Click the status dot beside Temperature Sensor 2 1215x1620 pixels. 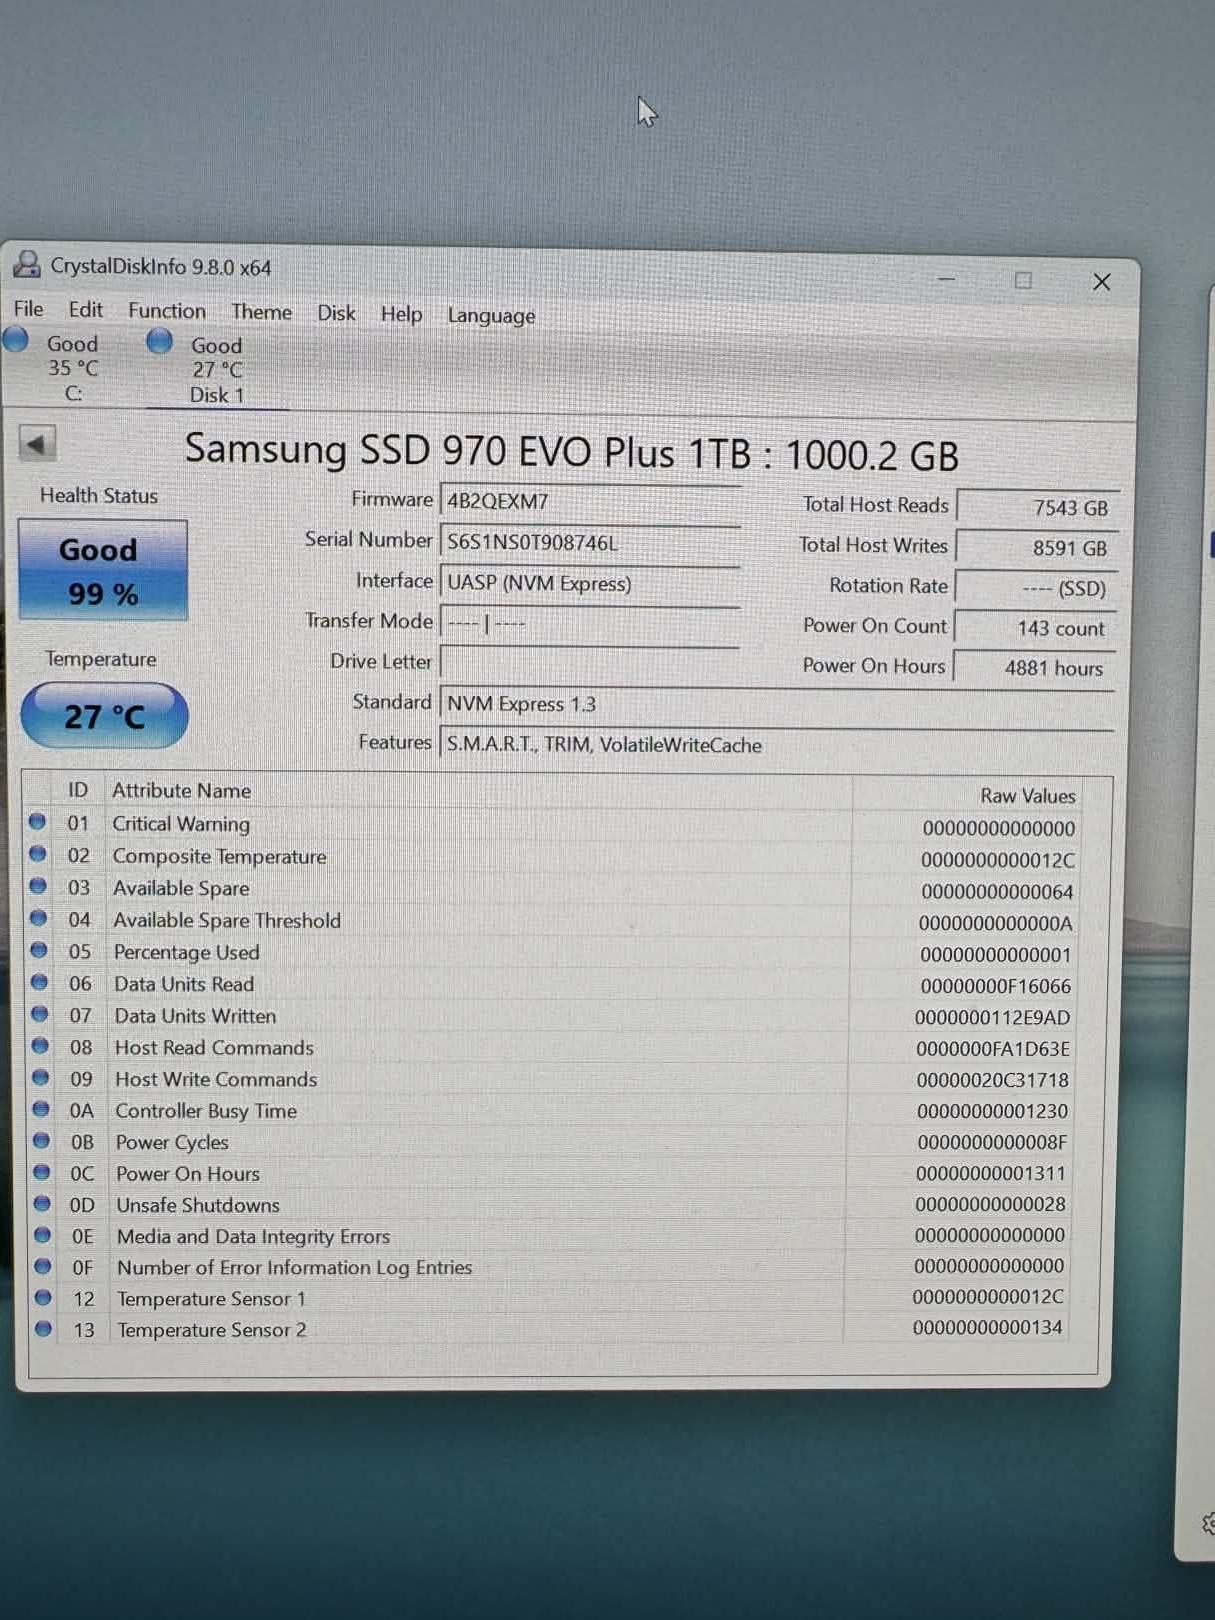point(43,1329)
